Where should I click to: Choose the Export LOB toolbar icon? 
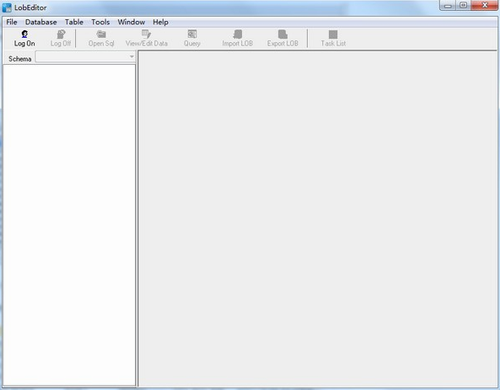tap(283, 38)
